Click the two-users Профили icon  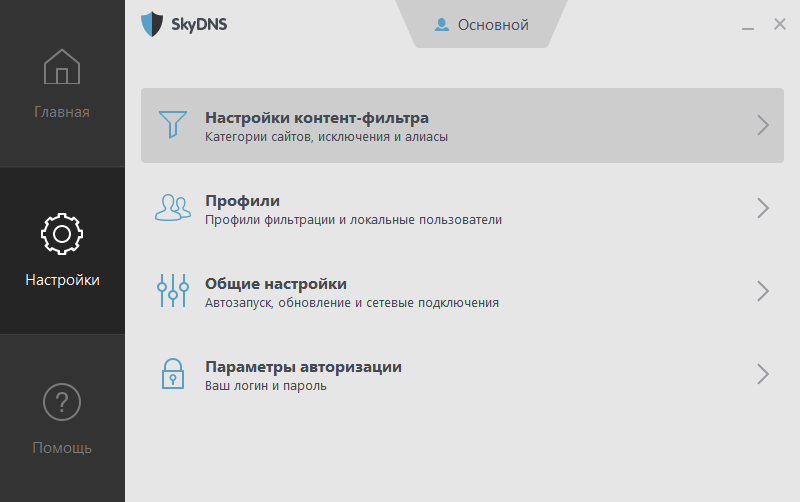[x=173, y=208]
